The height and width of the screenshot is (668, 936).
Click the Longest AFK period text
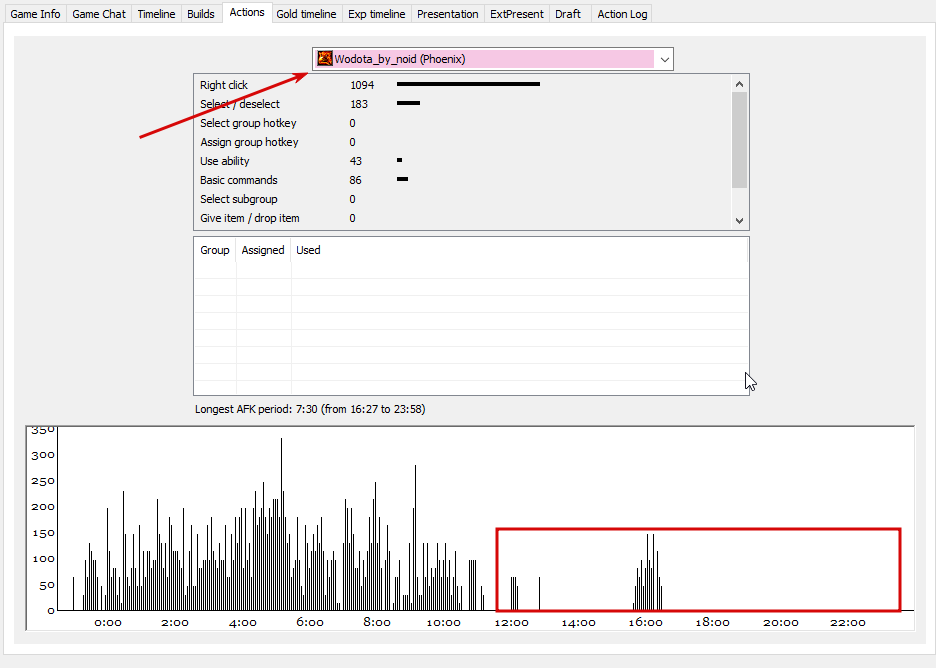(310, 410)
